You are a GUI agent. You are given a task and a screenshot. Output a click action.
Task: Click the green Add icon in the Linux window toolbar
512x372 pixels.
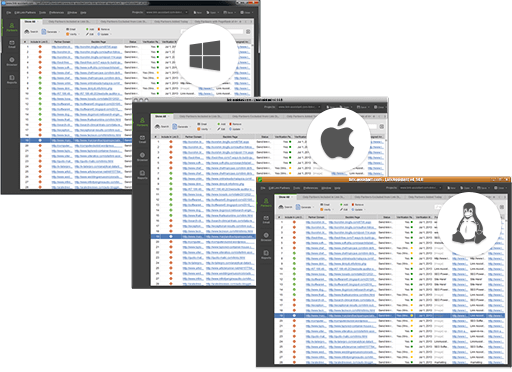(x=341, y=205)
